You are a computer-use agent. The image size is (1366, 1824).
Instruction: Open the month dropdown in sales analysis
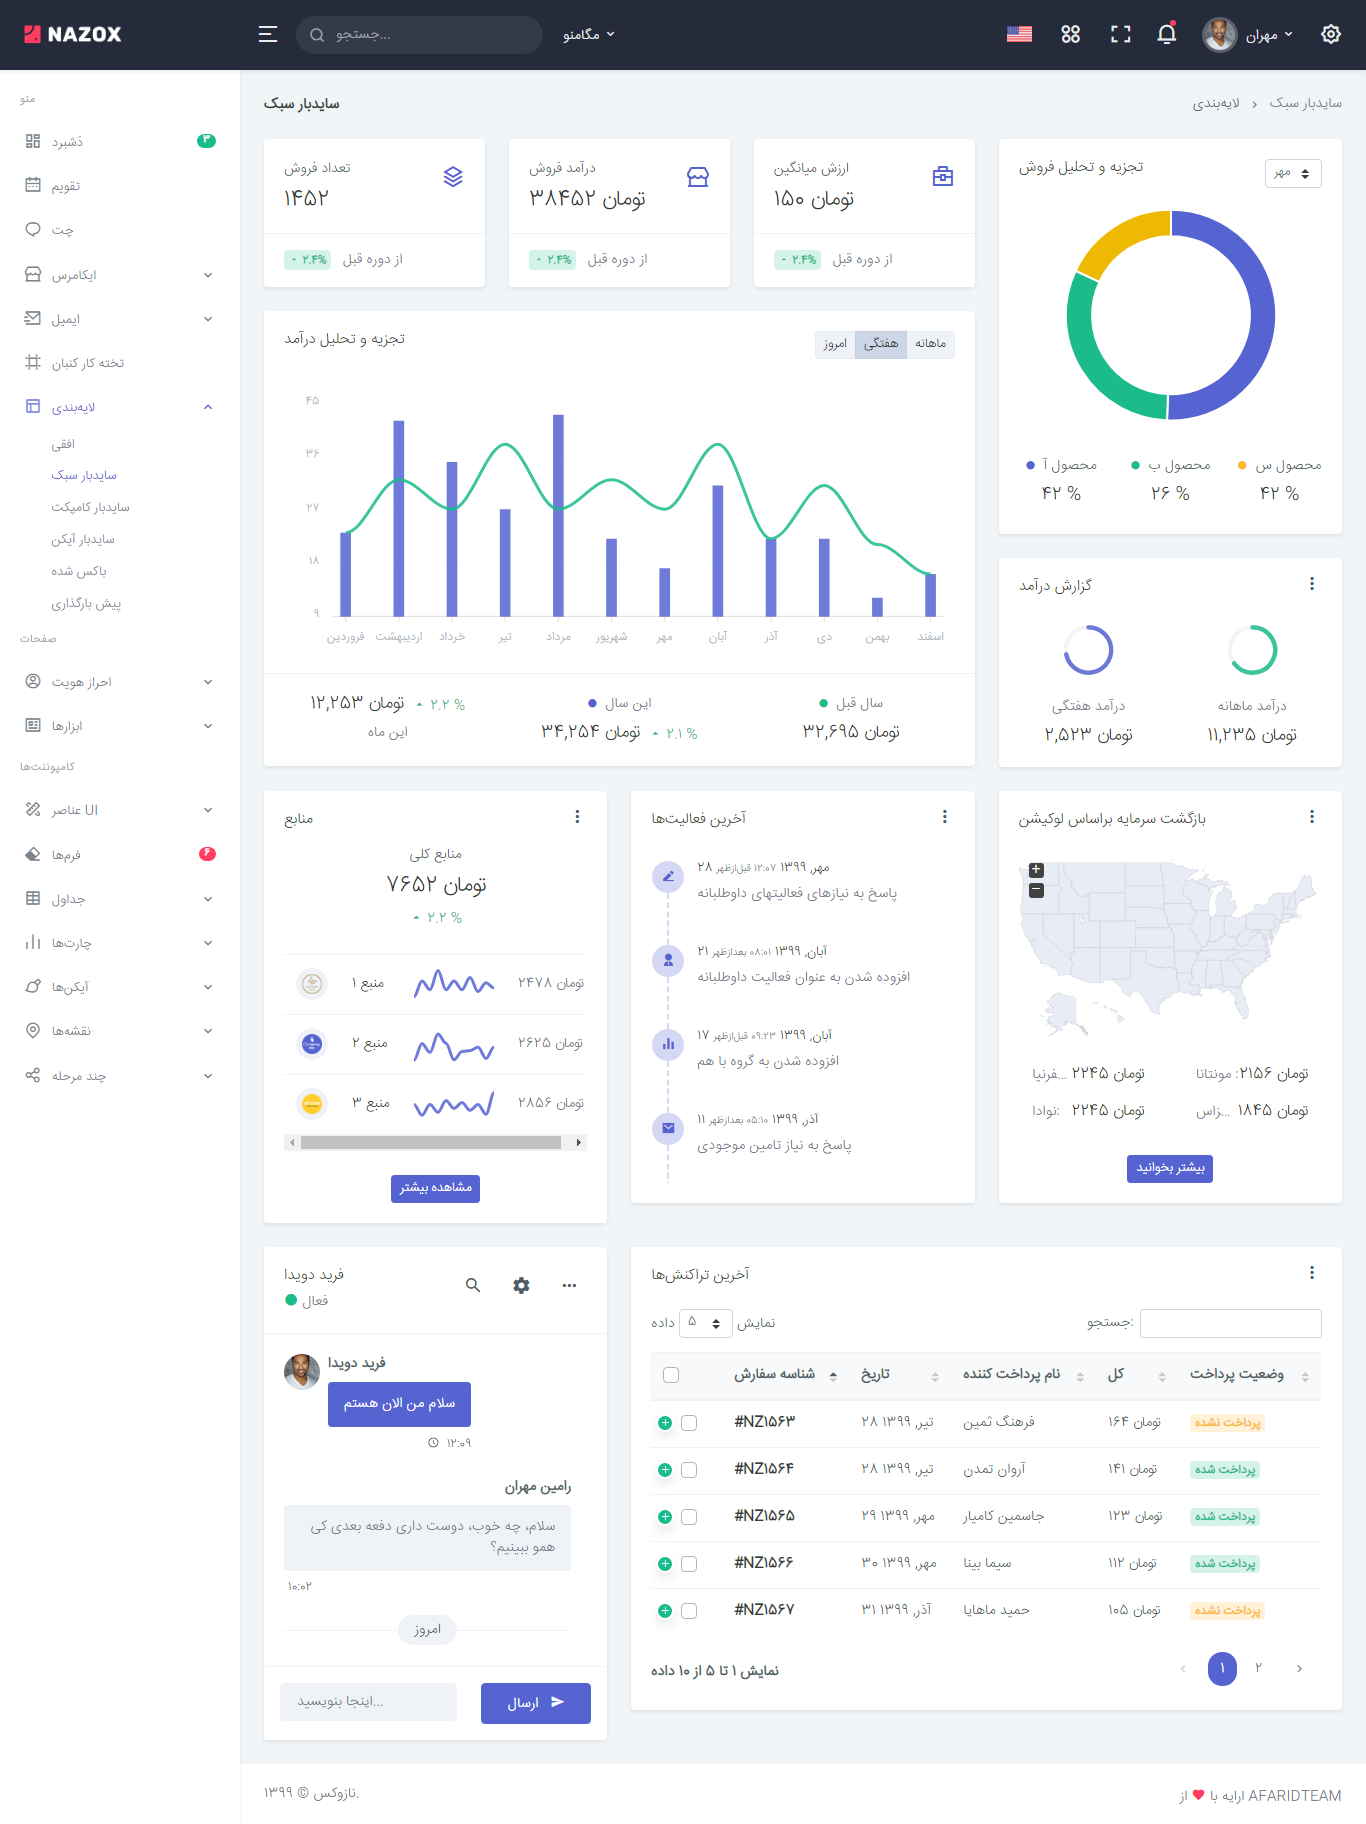(1293, 173)
